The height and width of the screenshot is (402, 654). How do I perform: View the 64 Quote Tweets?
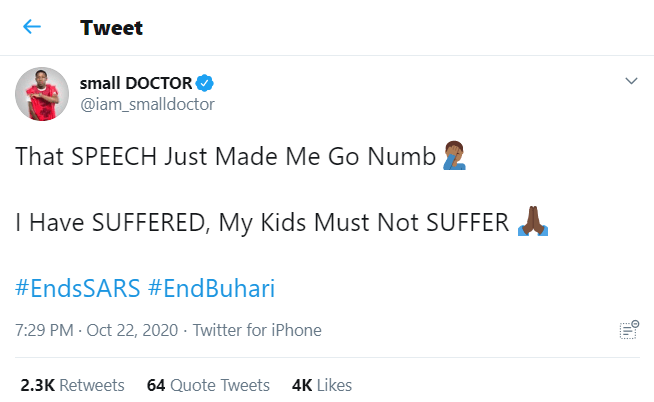(x=208, y=385)
